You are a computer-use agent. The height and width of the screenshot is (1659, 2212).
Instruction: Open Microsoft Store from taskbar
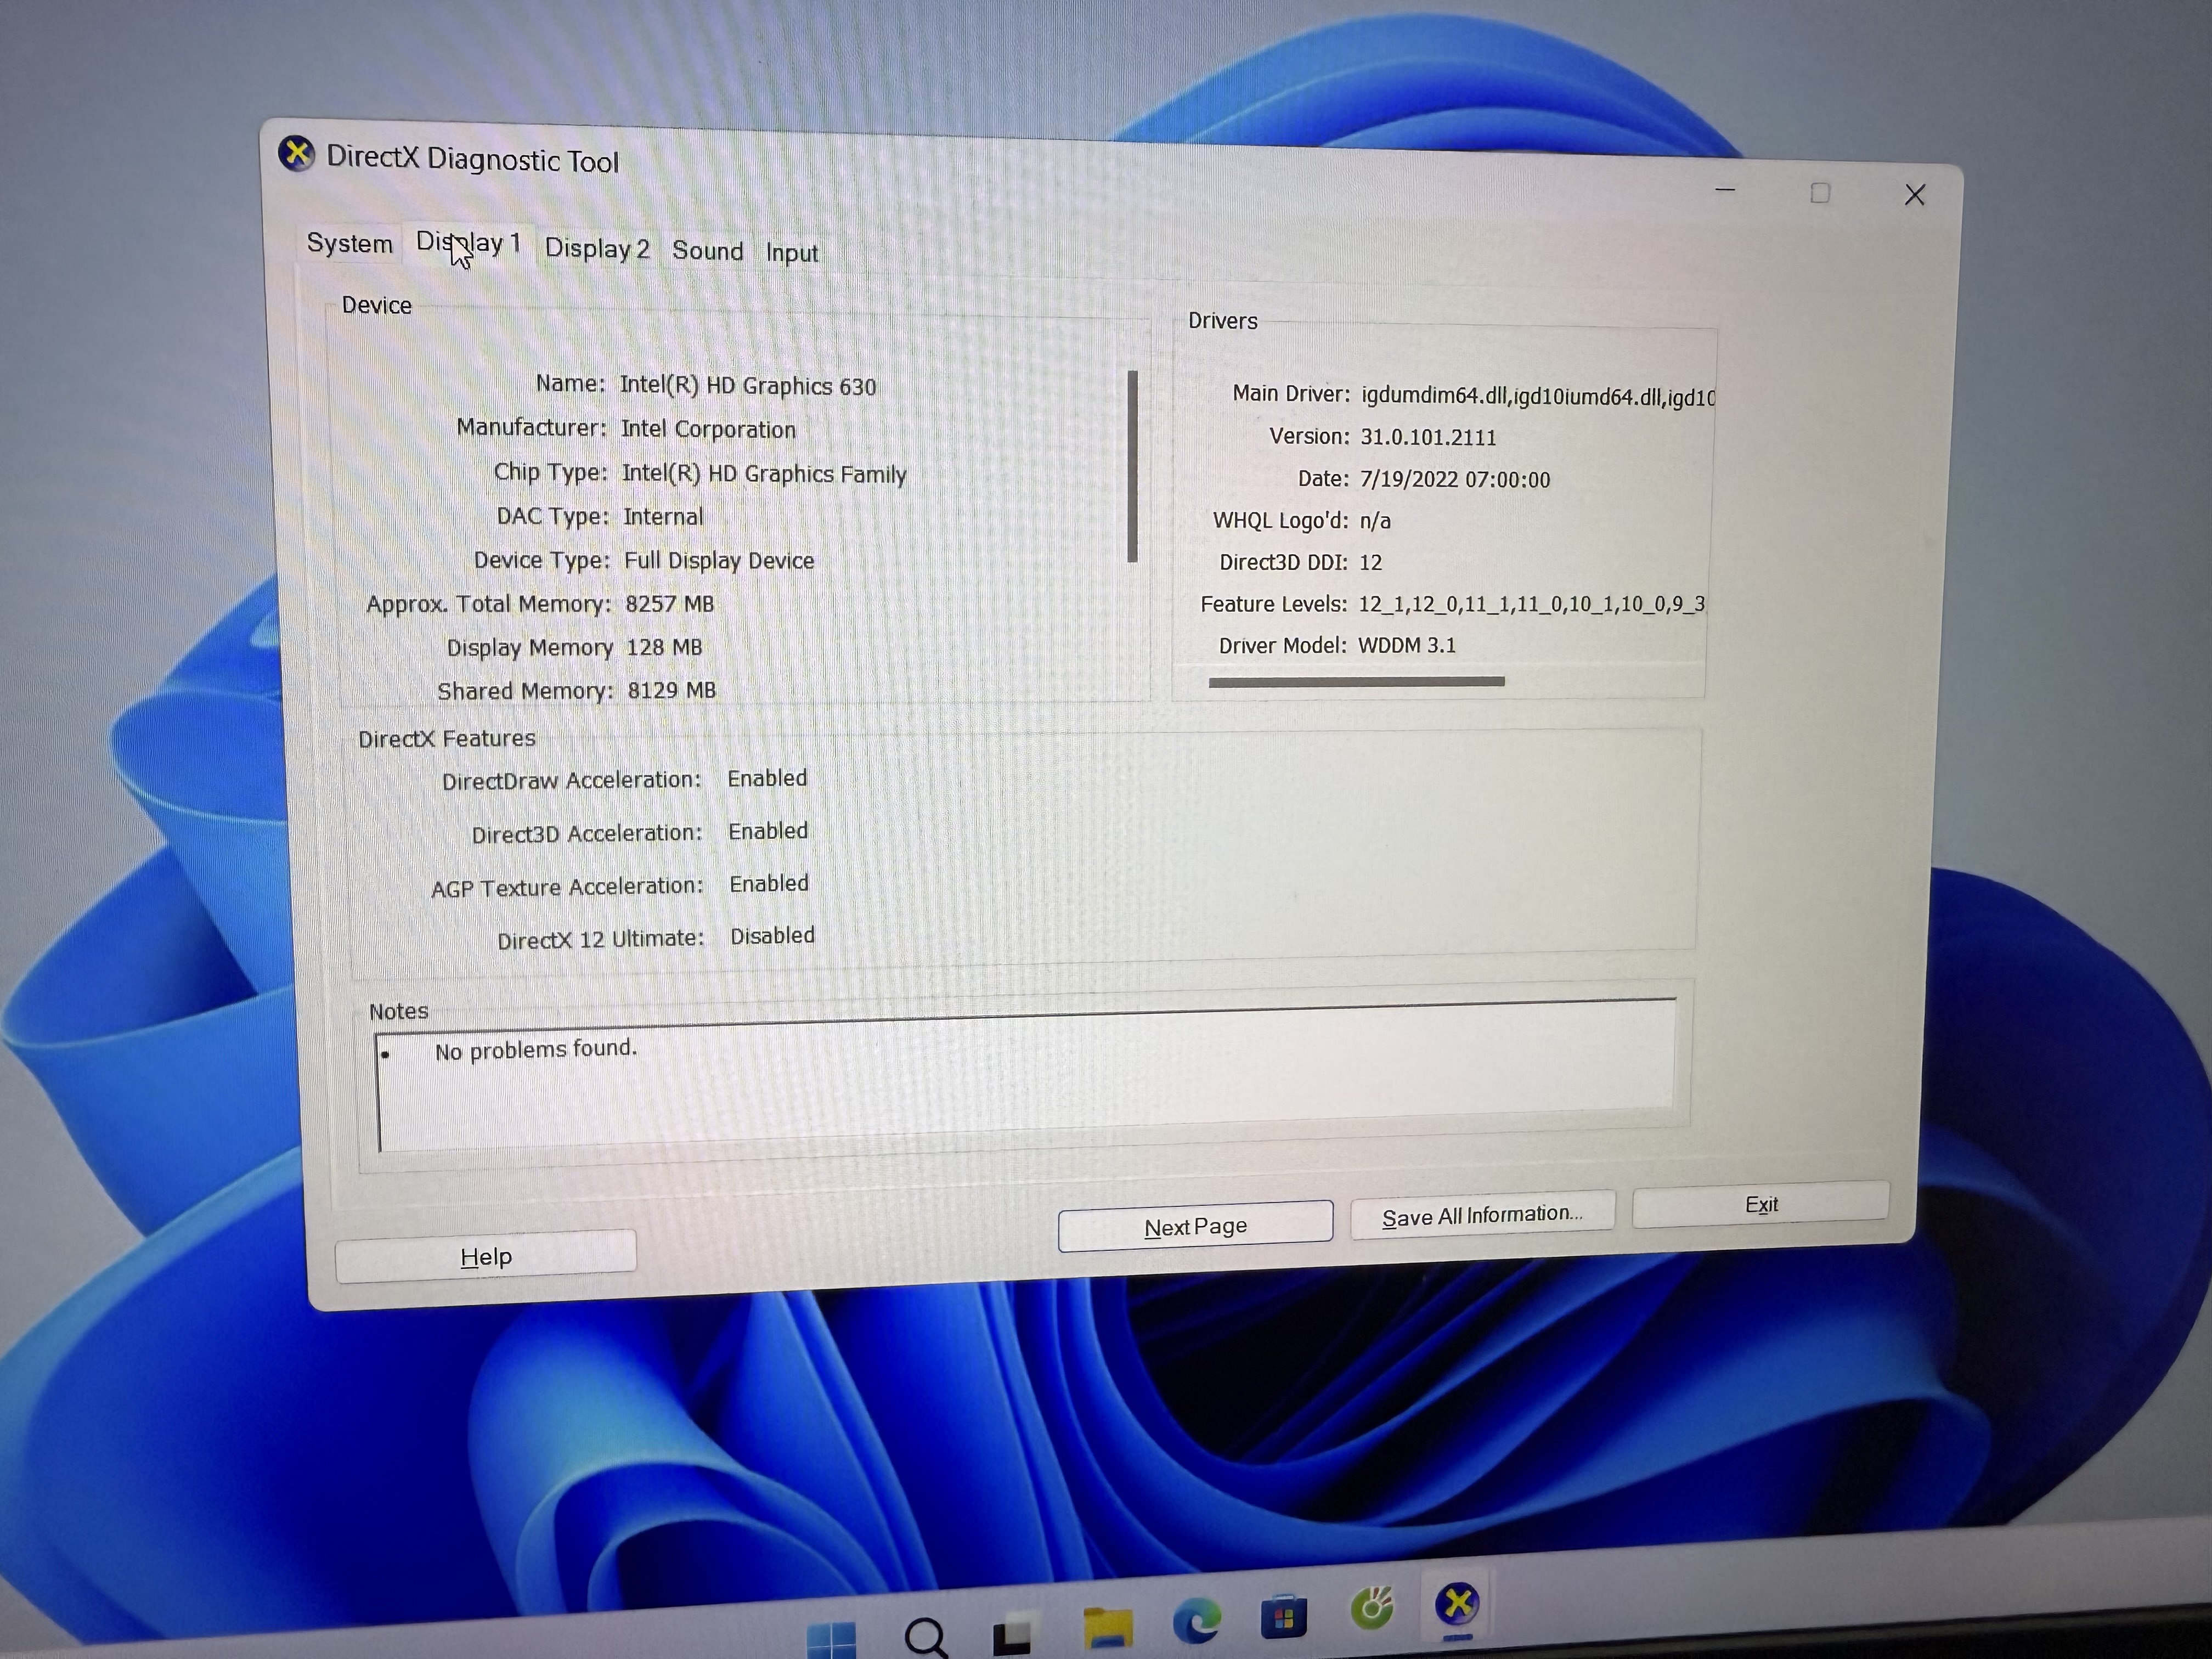(x=1284, y=1616)
